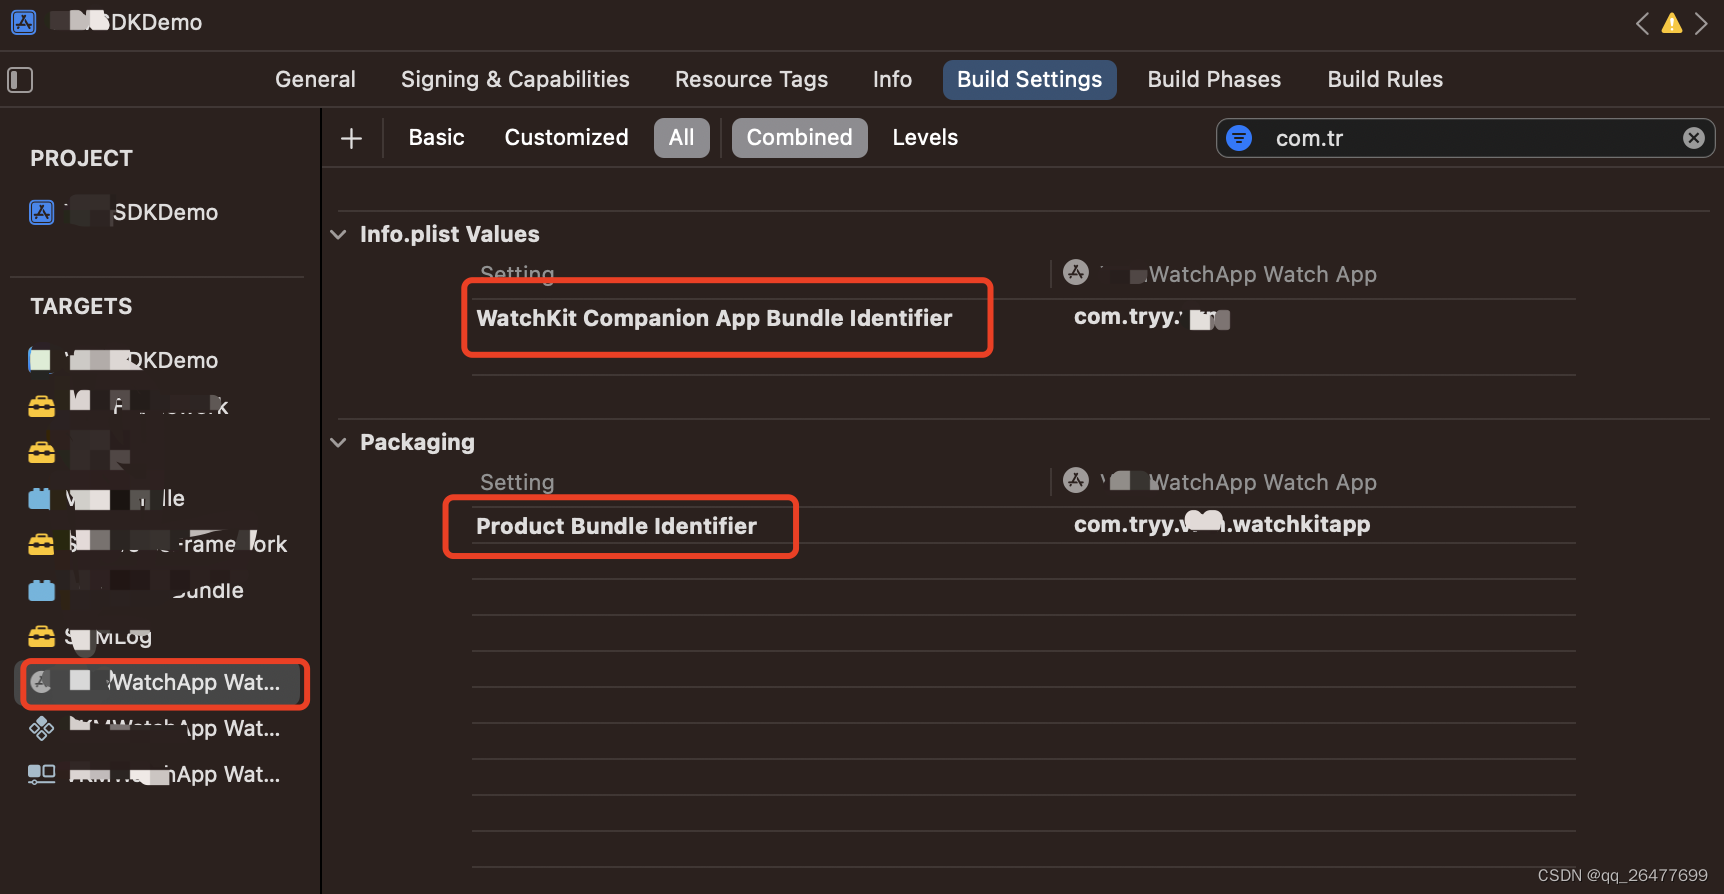Select the bundle target ending in 'lle'

(107, 498)
